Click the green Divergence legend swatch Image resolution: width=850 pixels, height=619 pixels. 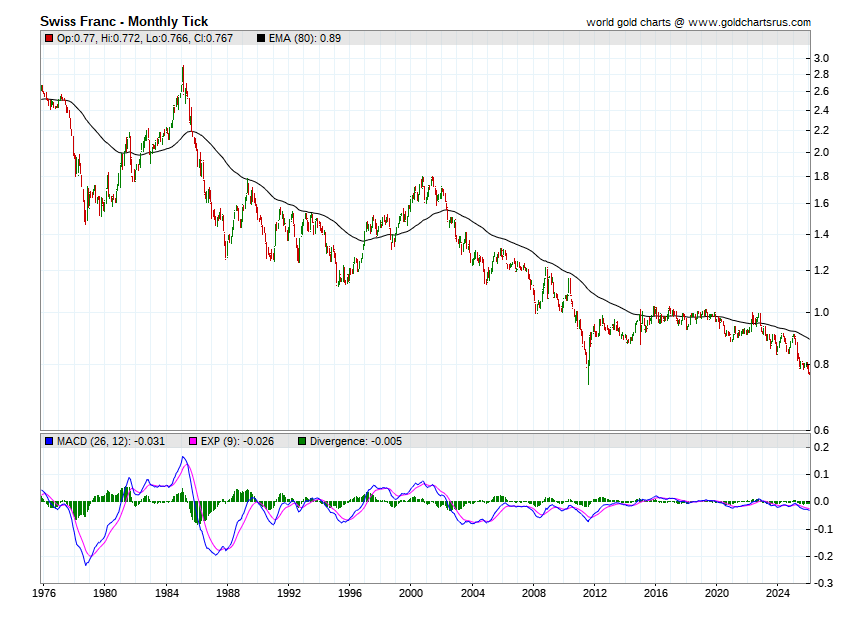pyautogui.click(x=303, y=440)
